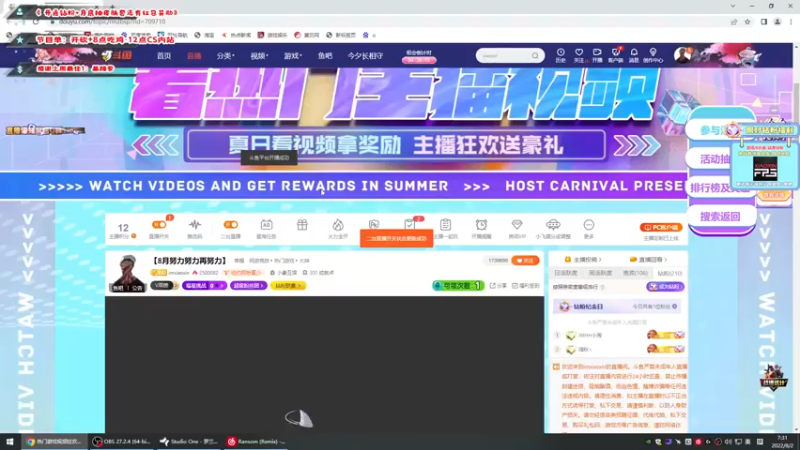Click the 搜索返回 side button
This screenshot has width=800, height=450.
coord(720,216)
